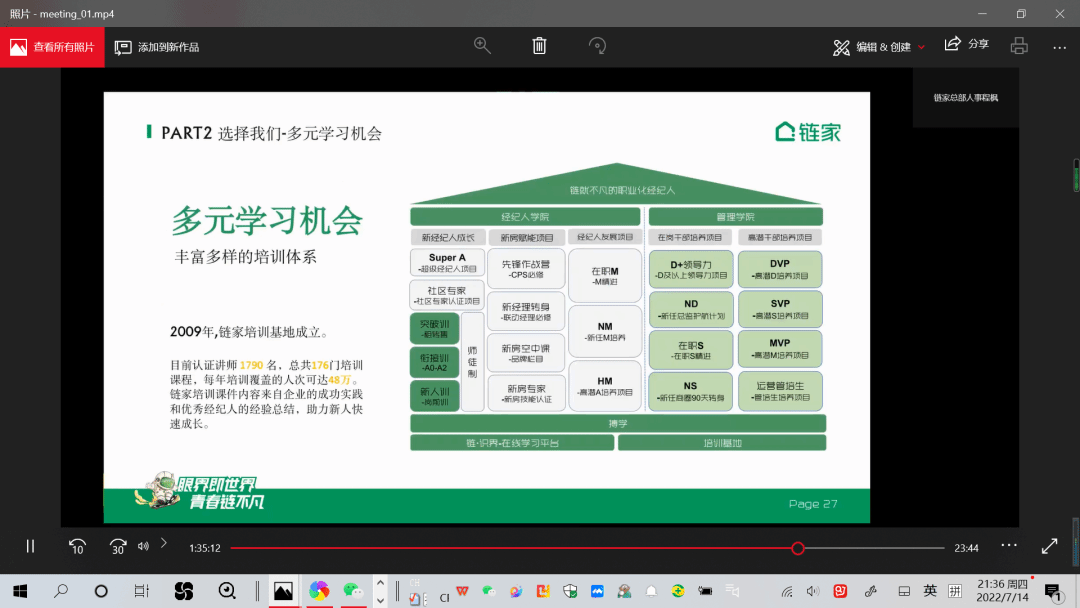Open the top toolbar more options menu
1080x608 pixels.
[1059, 47]
